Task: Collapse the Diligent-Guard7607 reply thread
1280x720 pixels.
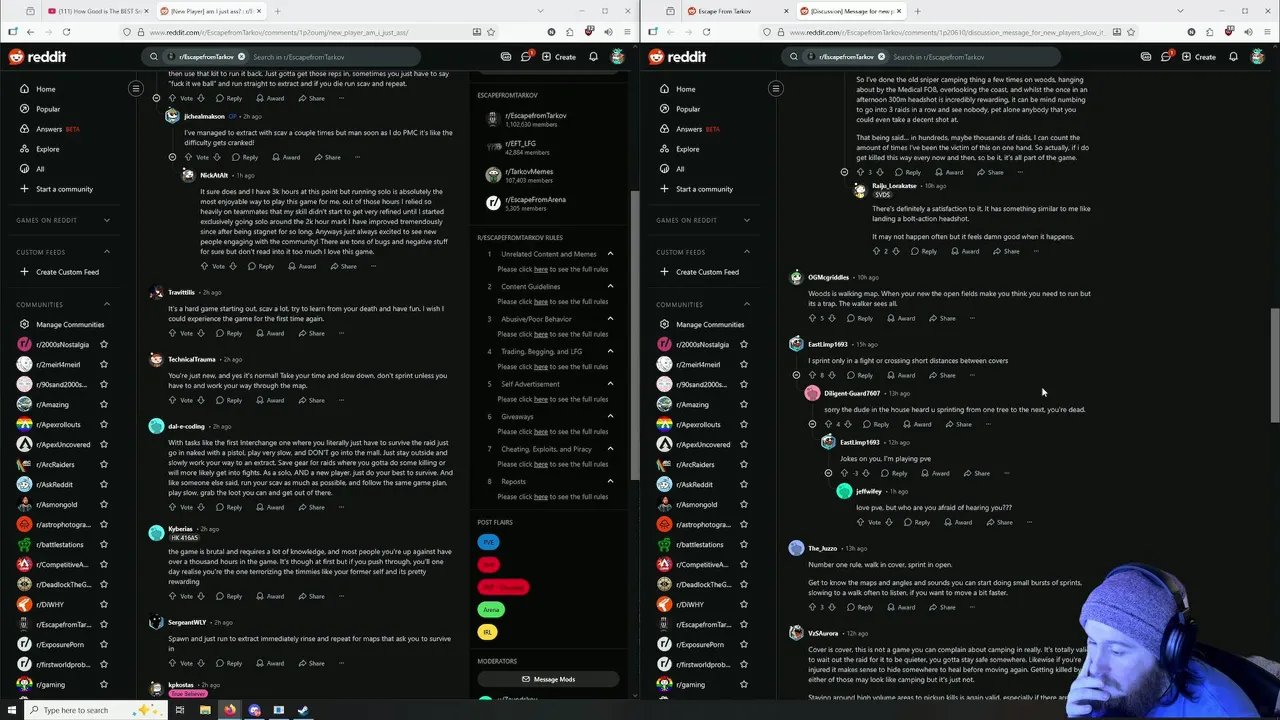Action: pos(812,424)
